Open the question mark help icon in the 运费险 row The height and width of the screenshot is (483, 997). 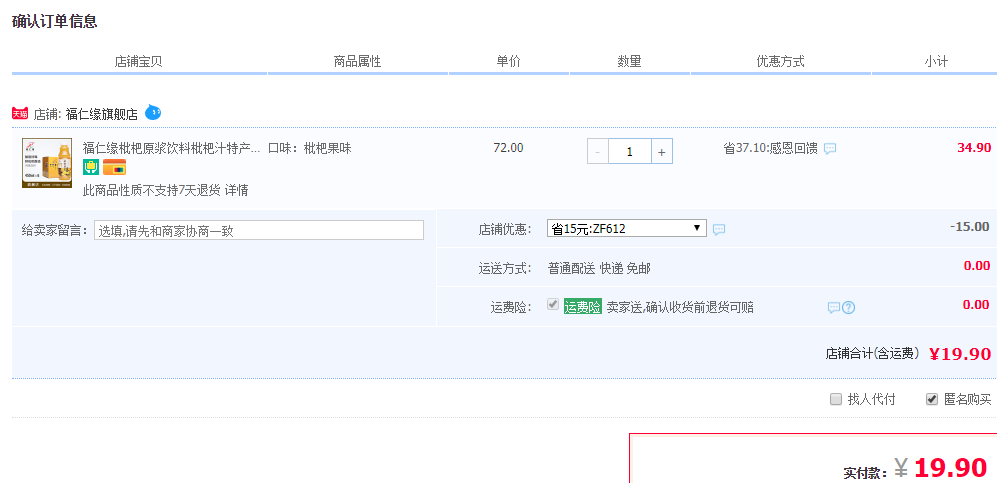pyautogui.click(x=848, y=308)
